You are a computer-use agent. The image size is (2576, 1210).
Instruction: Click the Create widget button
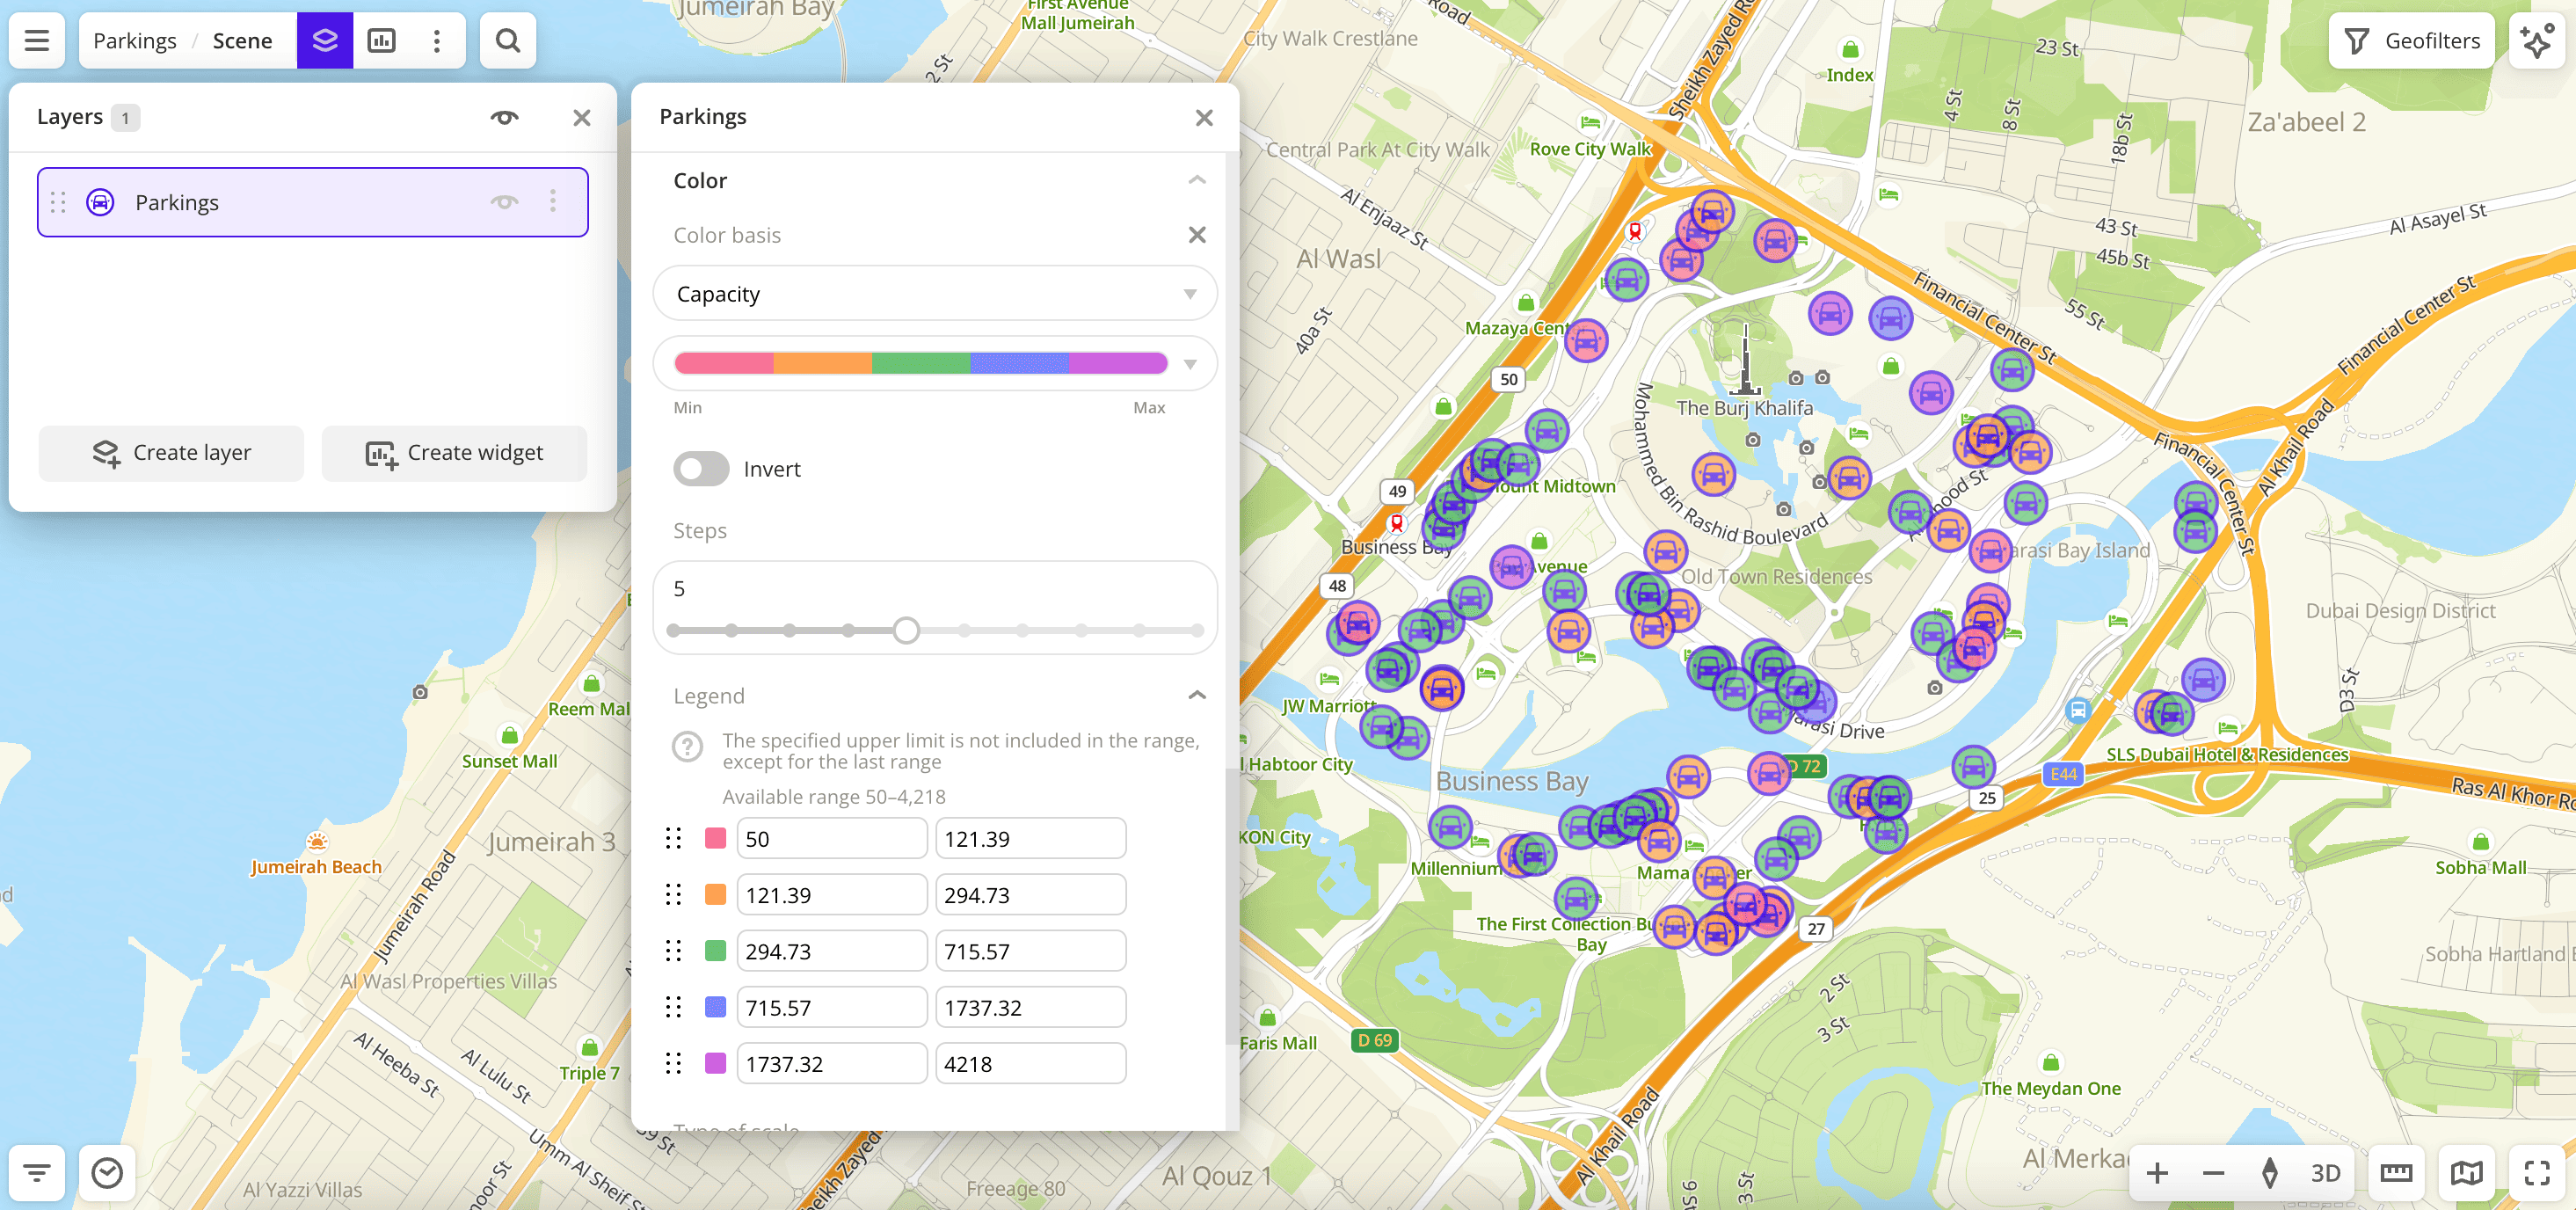point(454,453)
